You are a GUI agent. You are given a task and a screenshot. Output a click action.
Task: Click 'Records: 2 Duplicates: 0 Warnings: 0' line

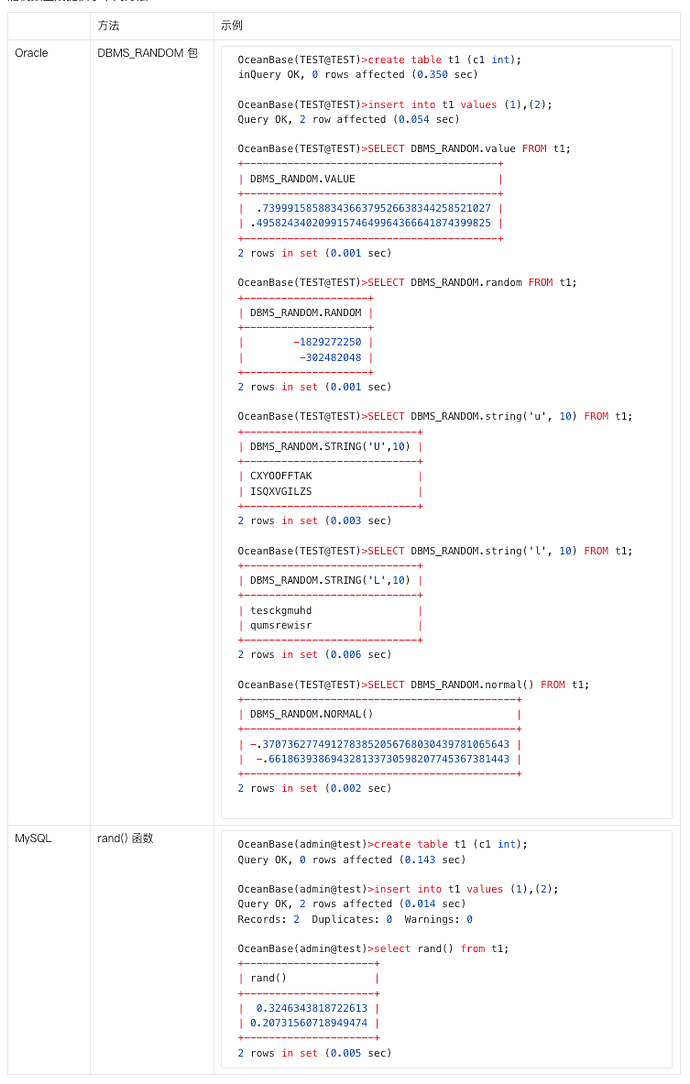[355, 919]
